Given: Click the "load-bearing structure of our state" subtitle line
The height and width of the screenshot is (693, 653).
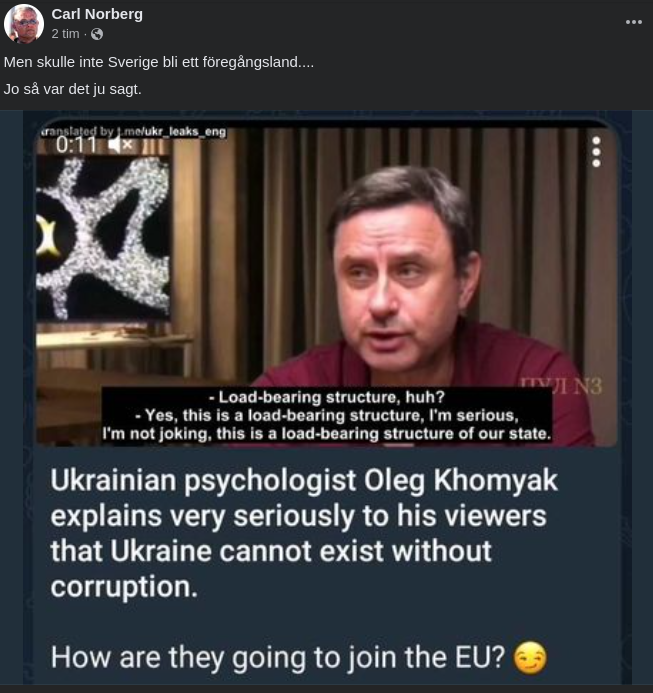Looking at the screenshot, I should 327,435.
